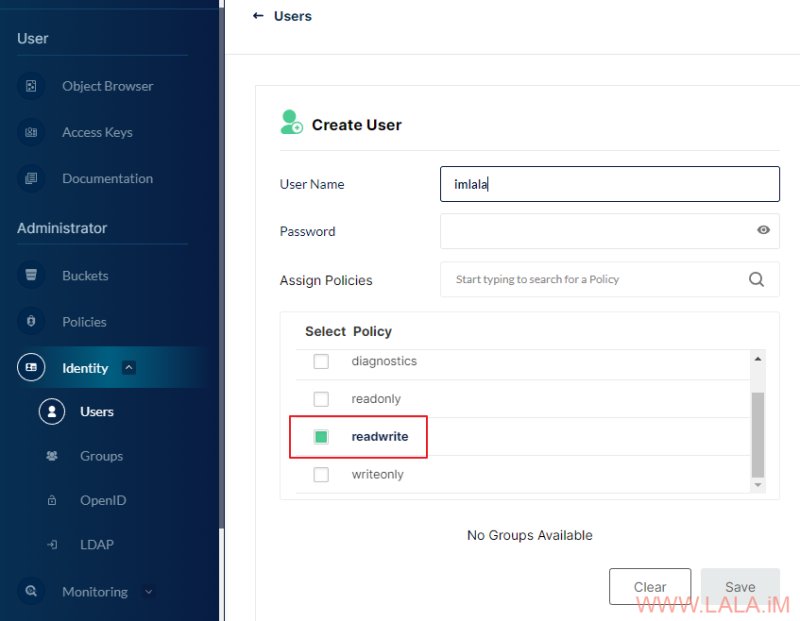The image size is (800, 621).
Task: Go back using the Users arrow
Action: pos(258,16)
